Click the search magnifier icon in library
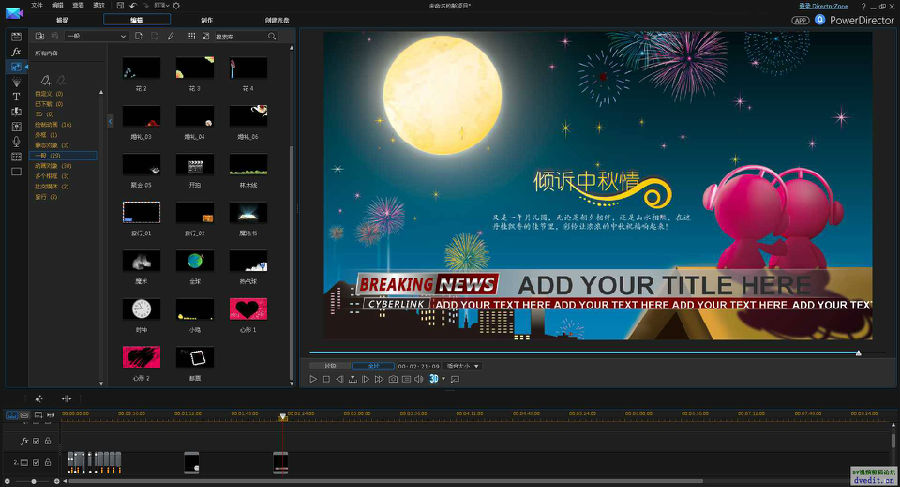Image resolution: width=900 pixels, height=487 pixels. pyautogui.click(x=271, y=36)
